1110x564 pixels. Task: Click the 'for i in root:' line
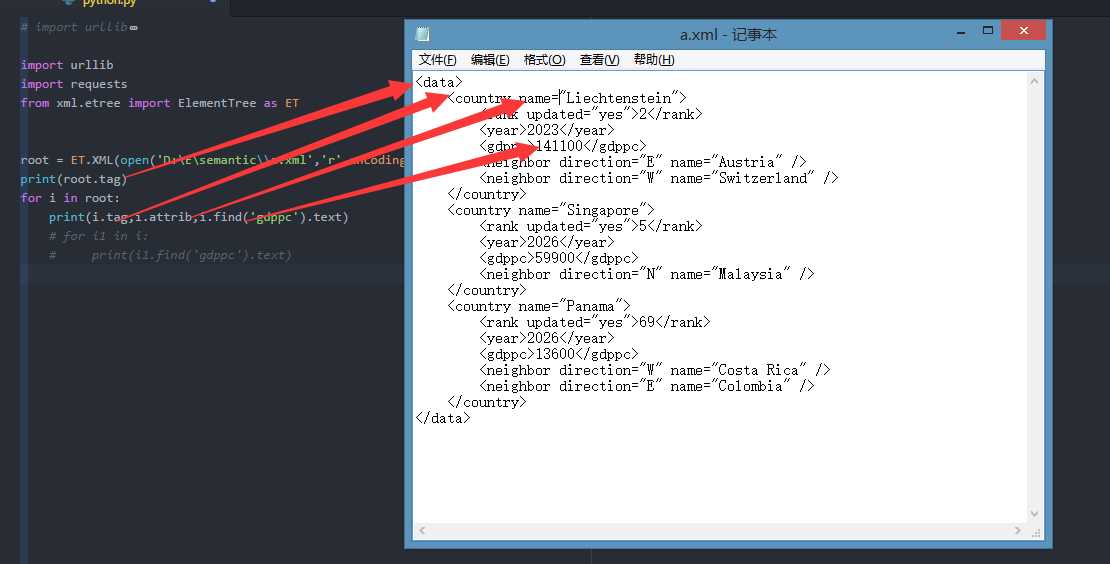(70, 198)
